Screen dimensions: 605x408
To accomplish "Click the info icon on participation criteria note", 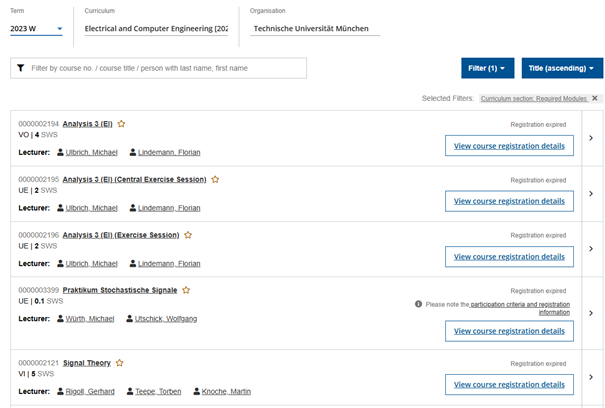I will pyautogui.click(x=418, y=303).
